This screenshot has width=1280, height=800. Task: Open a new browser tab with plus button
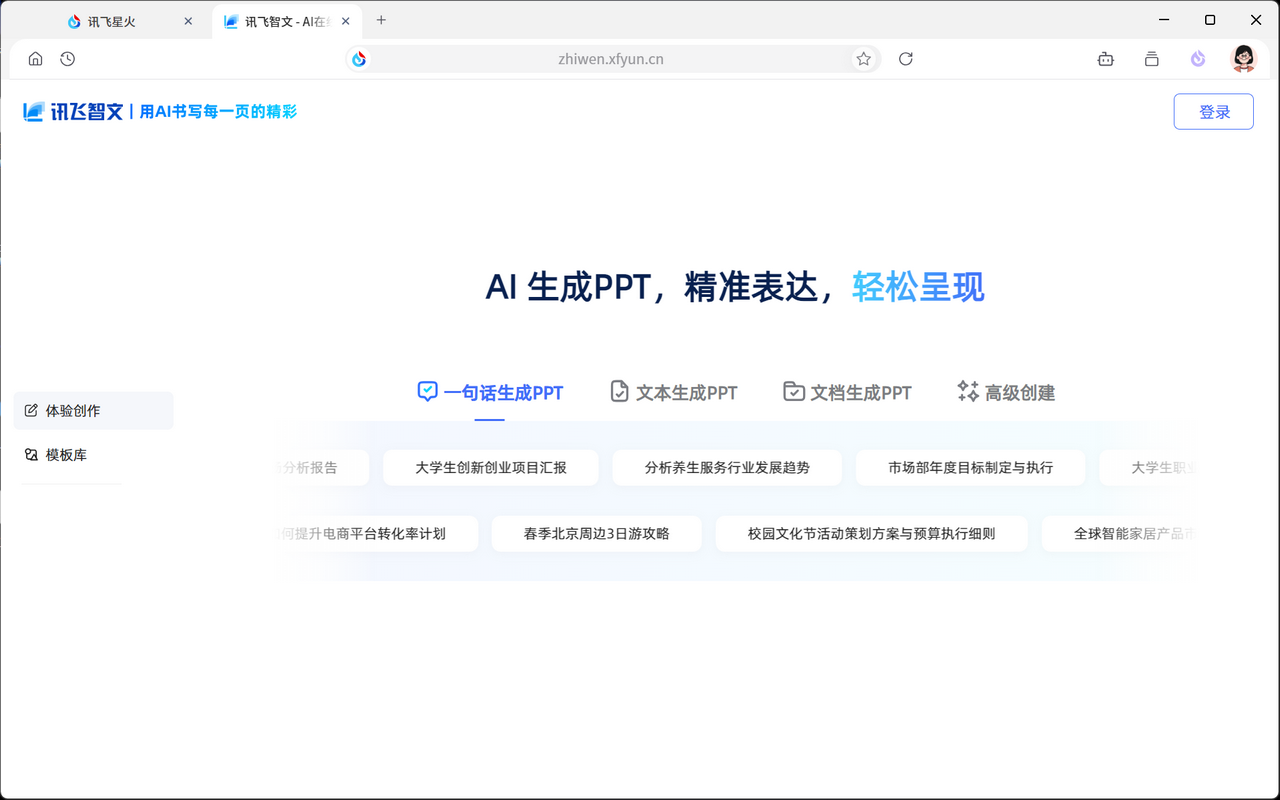[x=381, y=20]
